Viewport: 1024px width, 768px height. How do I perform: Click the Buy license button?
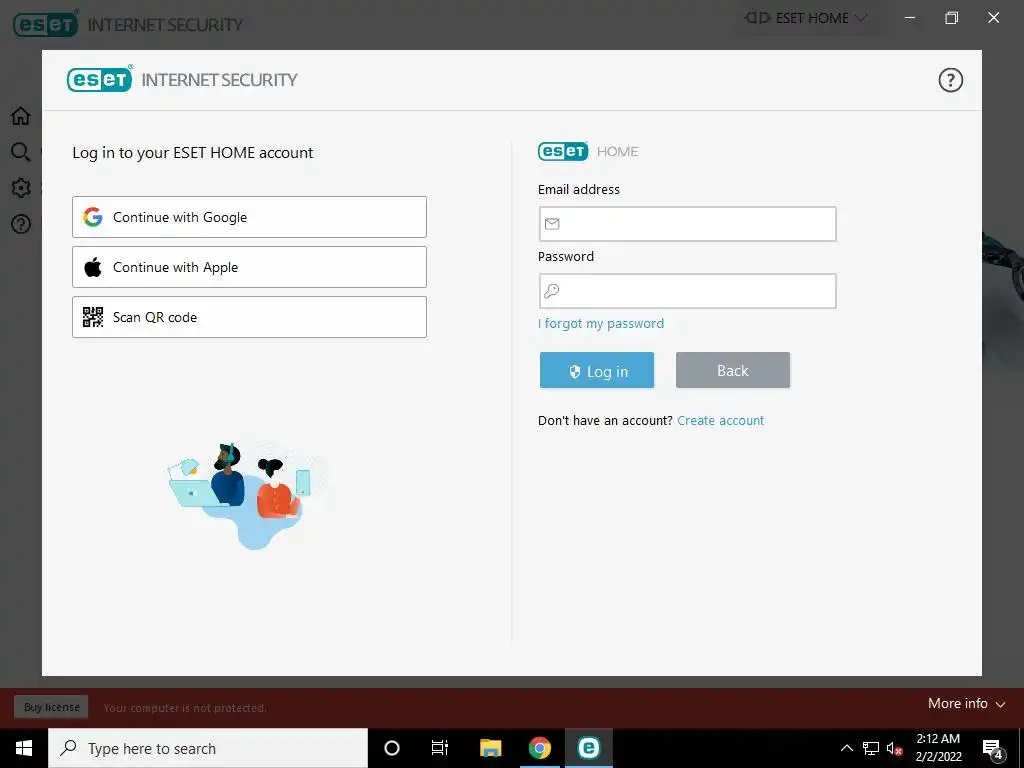[x=52, y=707]
